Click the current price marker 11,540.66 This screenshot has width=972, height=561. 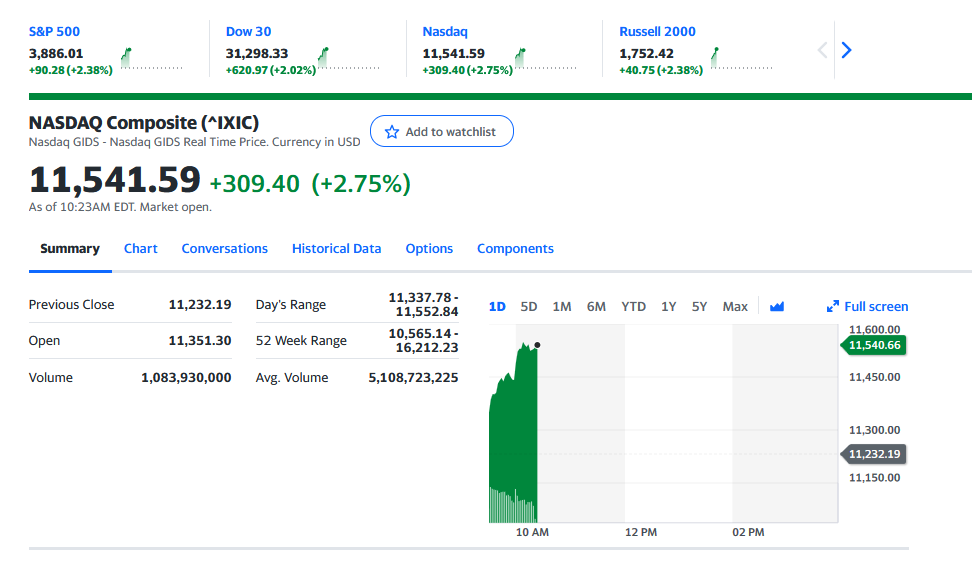pyautogui.click(x=873, y=345)
